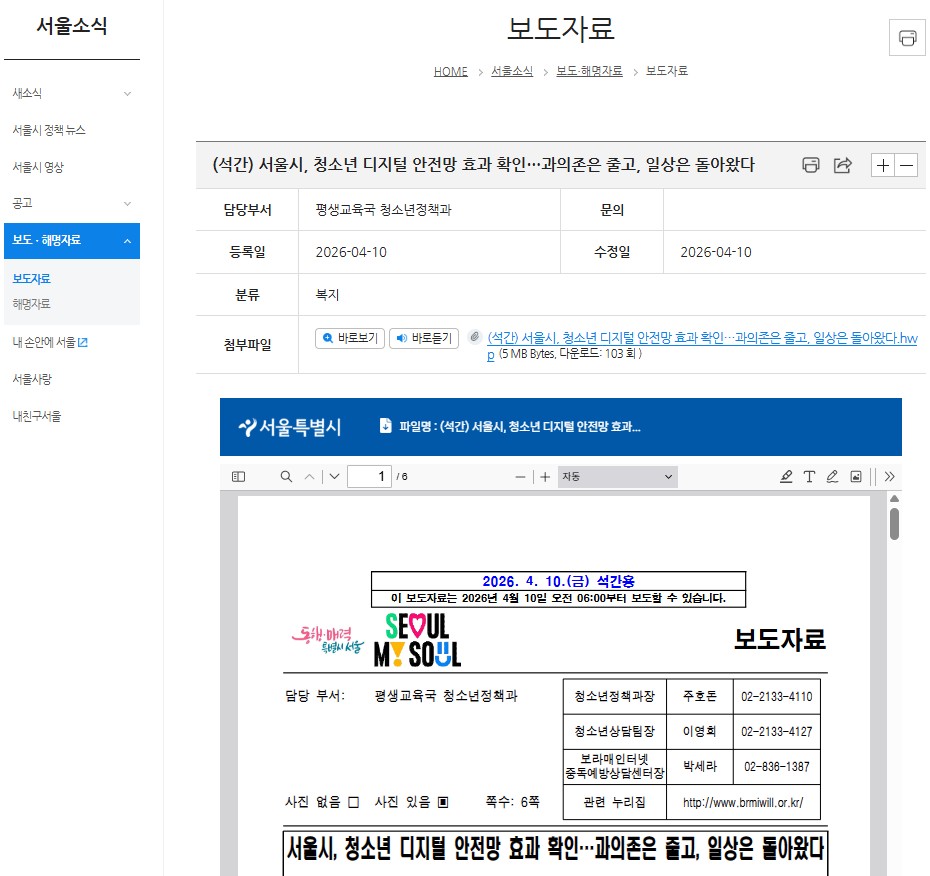
Task: Open the 자동 zoom level dropdown
Action: point(617,477)
